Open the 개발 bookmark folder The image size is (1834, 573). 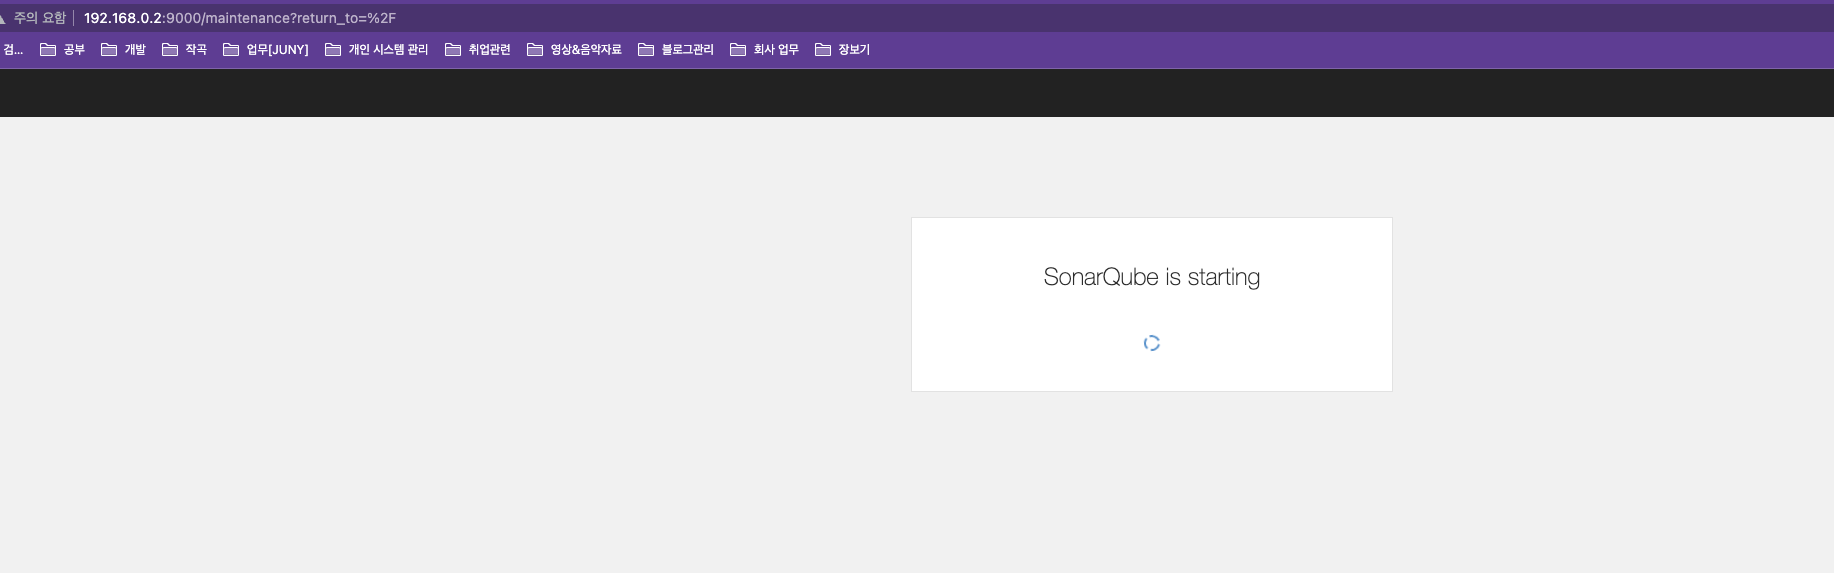tap(124, 49)
